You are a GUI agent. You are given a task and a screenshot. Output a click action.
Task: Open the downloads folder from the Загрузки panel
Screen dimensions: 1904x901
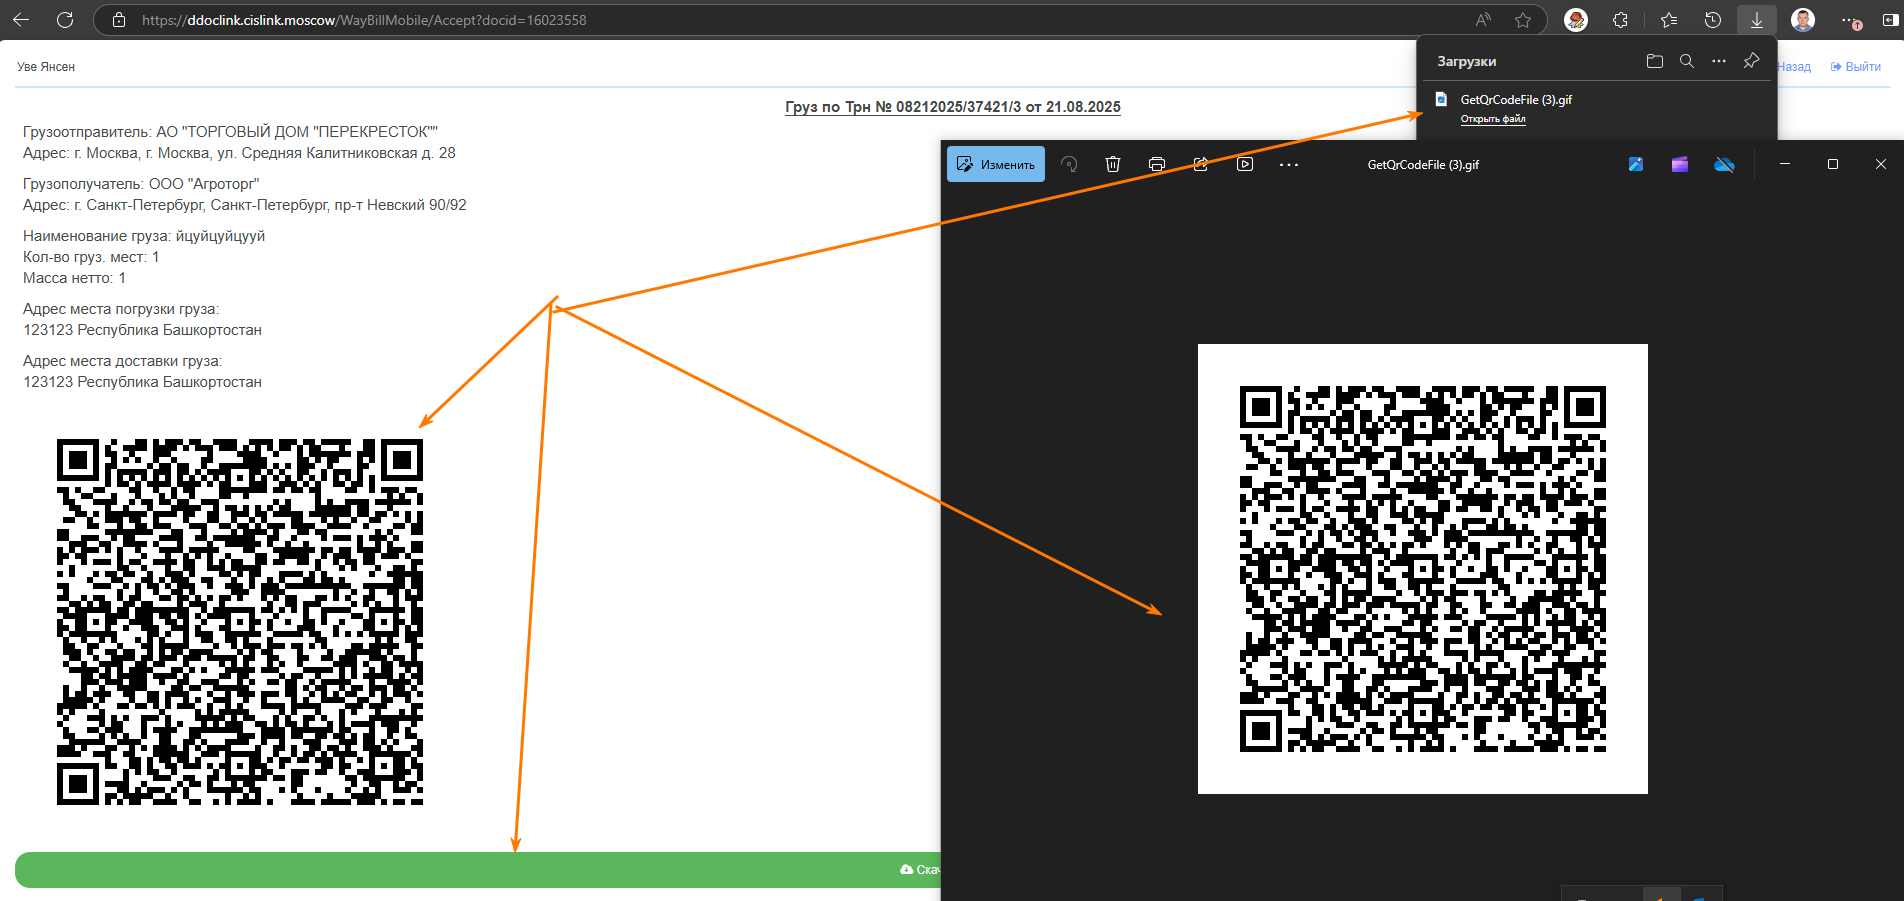pyautogui.click(x=1655, y=61)
